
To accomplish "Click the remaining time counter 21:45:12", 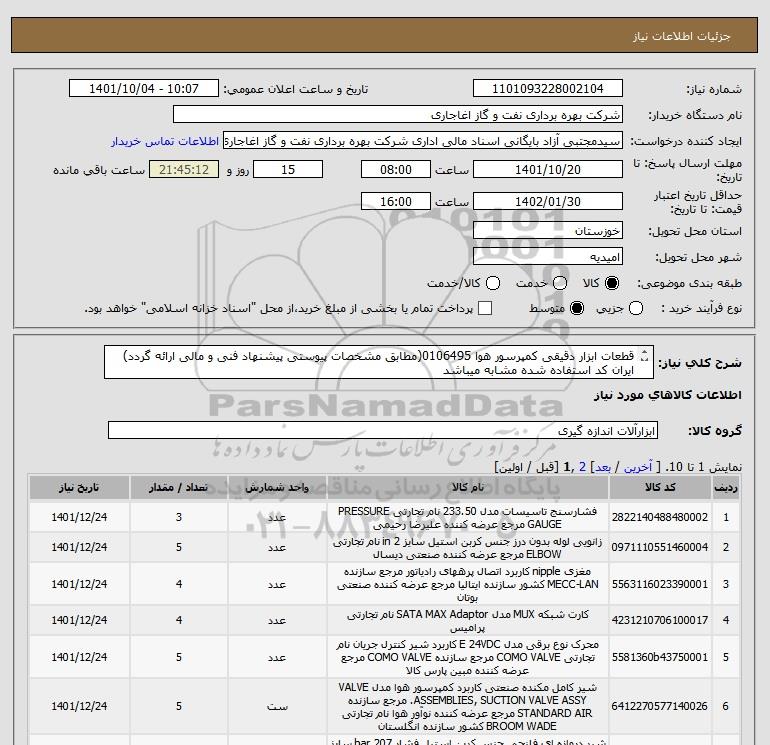I will coord(184,170).
